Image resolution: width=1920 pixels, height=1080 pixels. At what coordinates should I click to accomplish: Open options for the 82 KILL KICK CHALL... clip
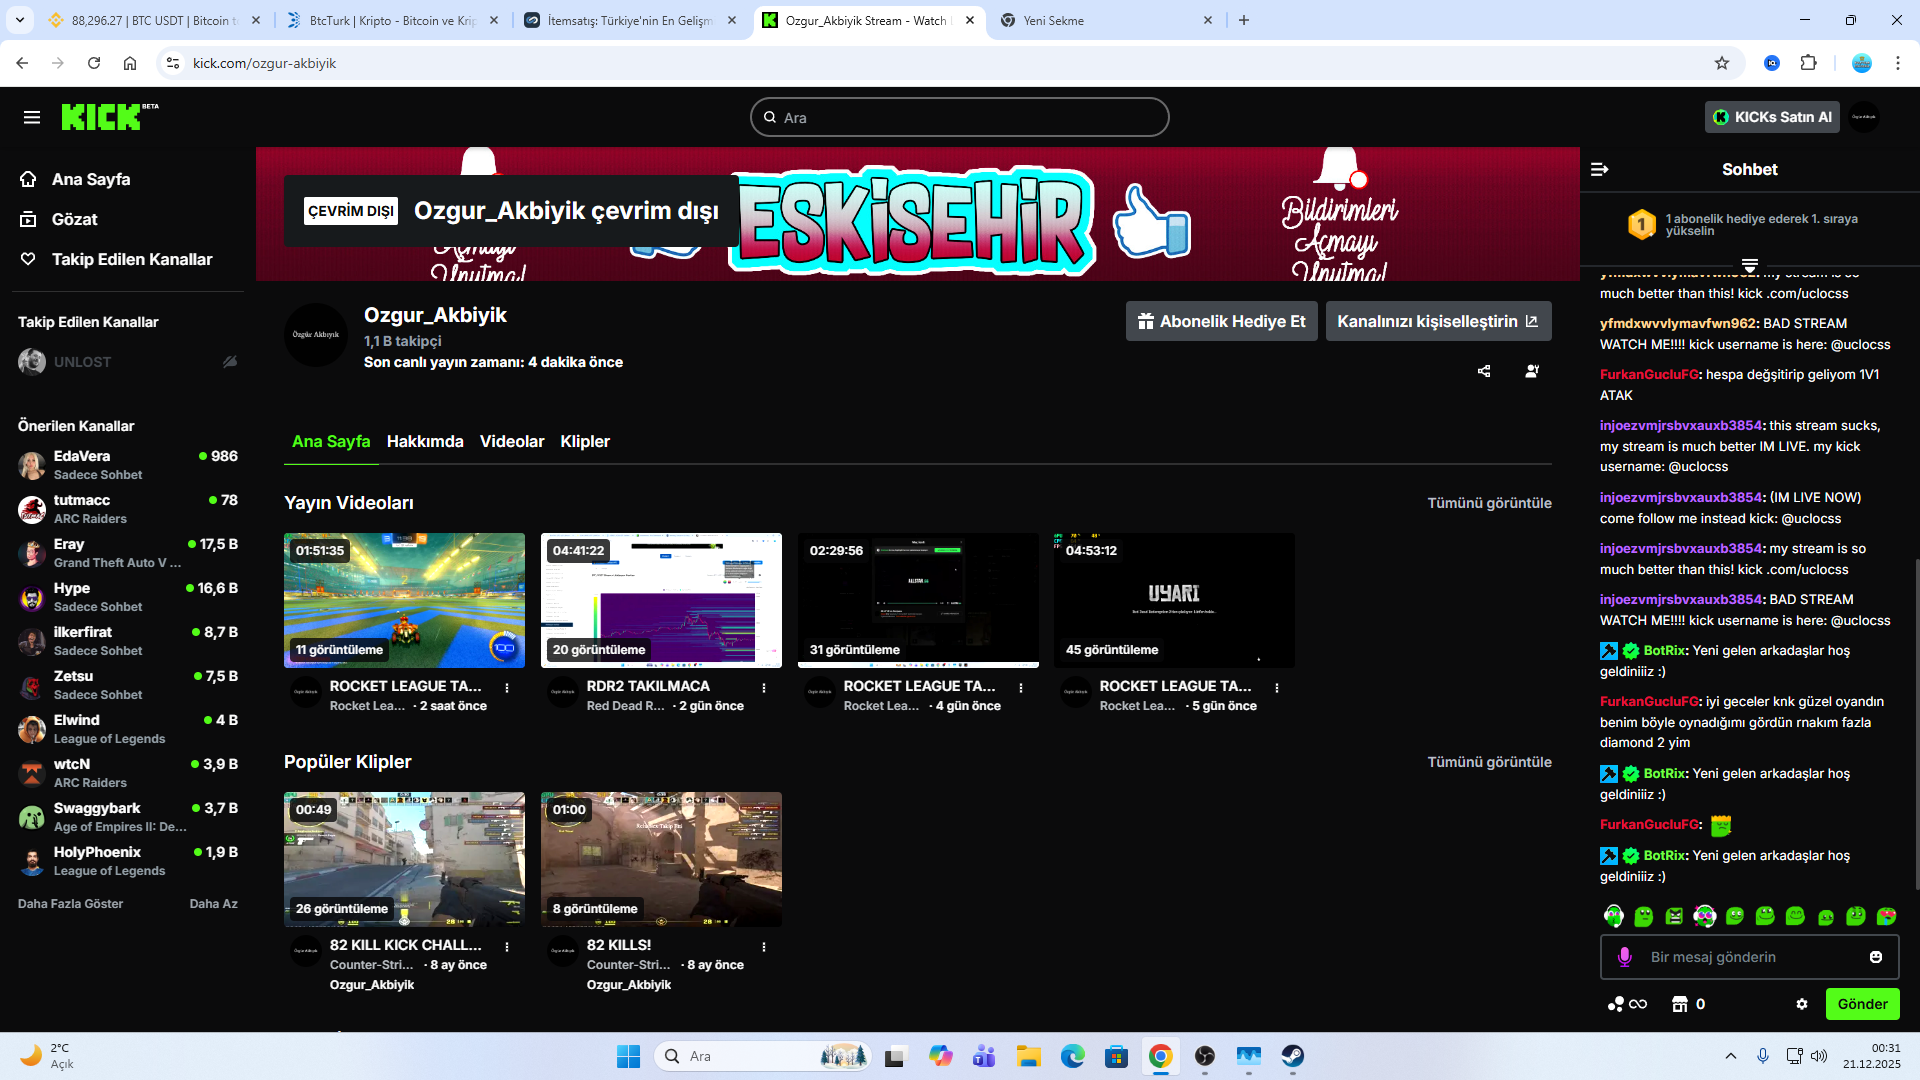pos(507,947)
